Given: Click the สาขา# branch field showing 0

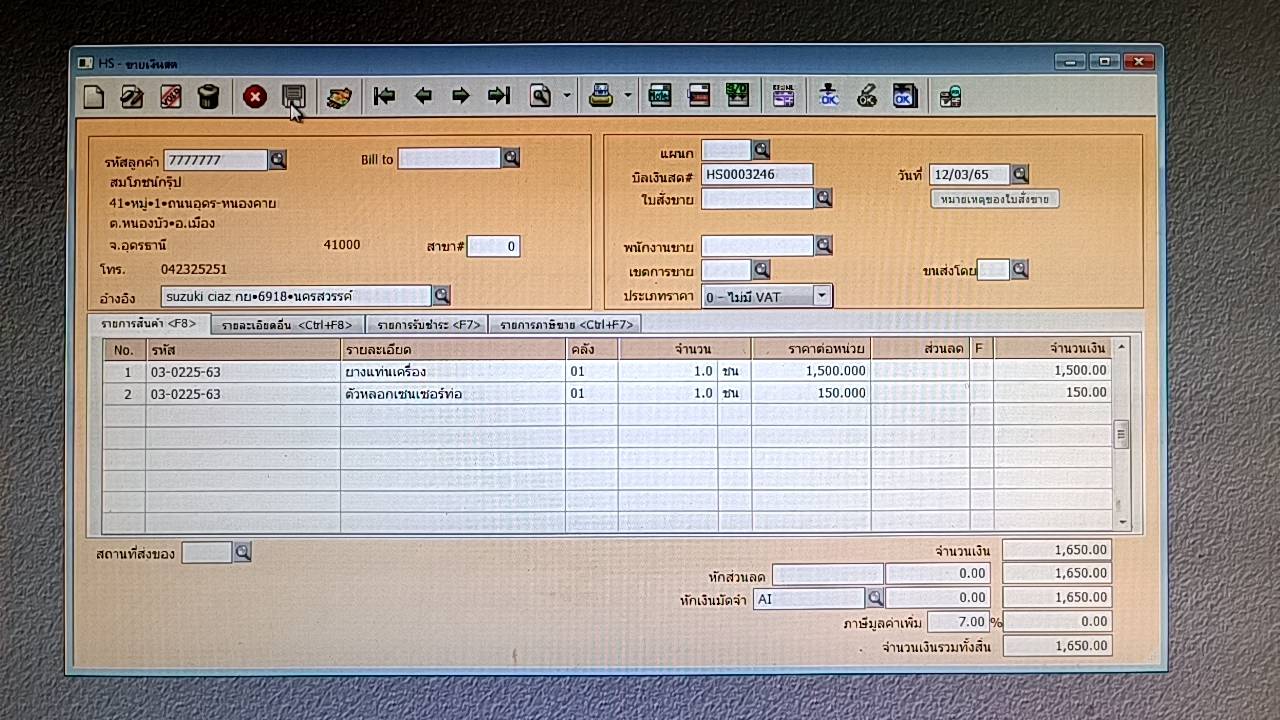Looking at the screenshot, I should [x=494, y=246].
